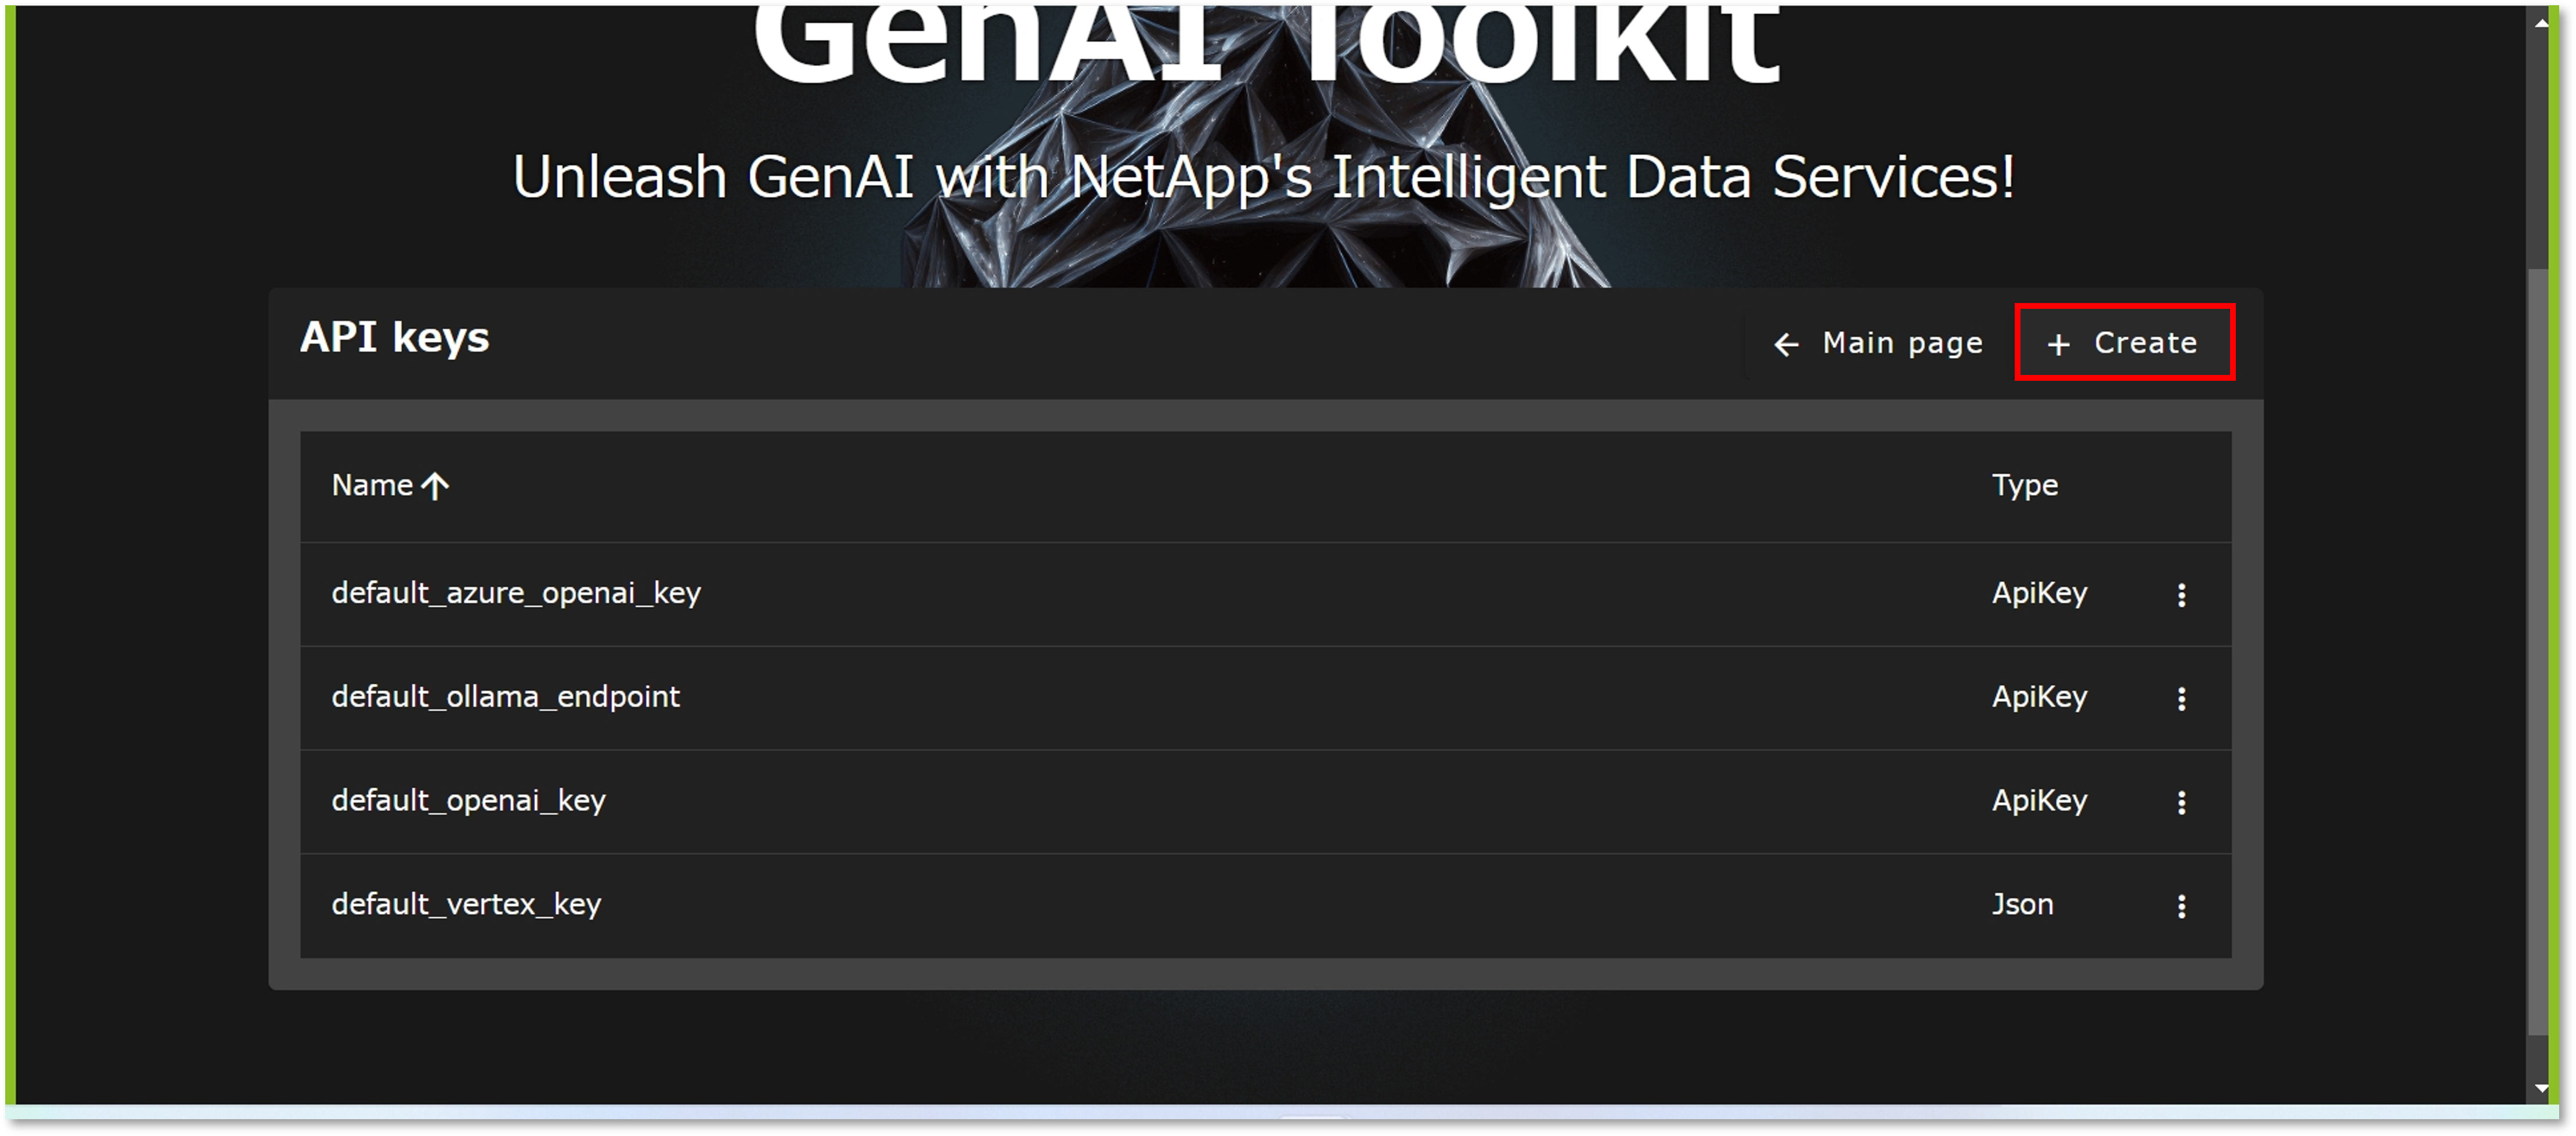Screen dimensions: 2576x1136
Task: Click the sort arrow beside Name
Action: (x=435, y=486)
